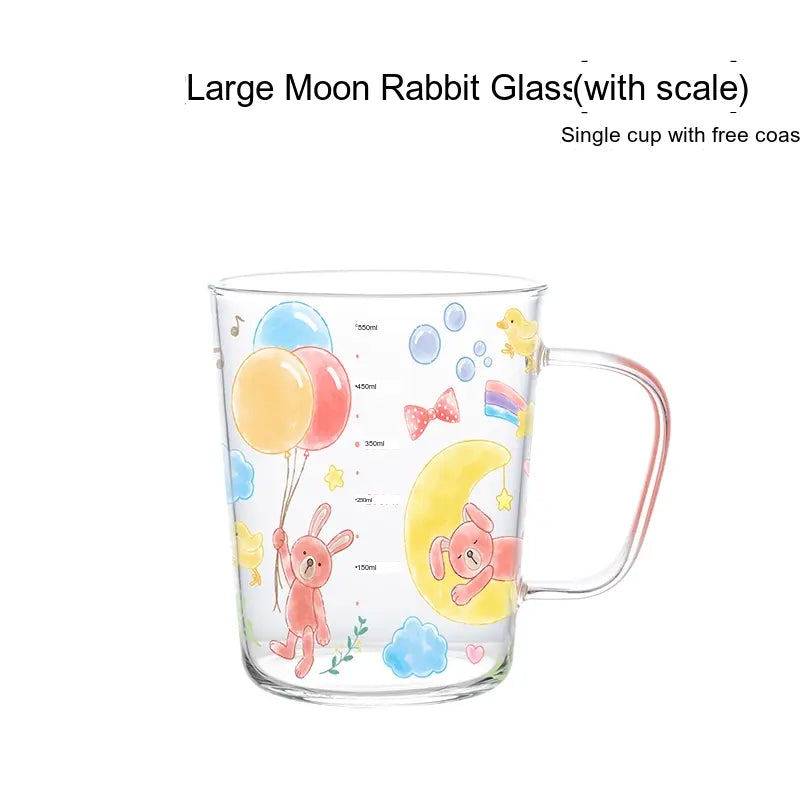Click the "Large Moon Rabbit Glass" title text
Image resolution: width=800 pixels, height=800 pixels.
click(380, 88)
